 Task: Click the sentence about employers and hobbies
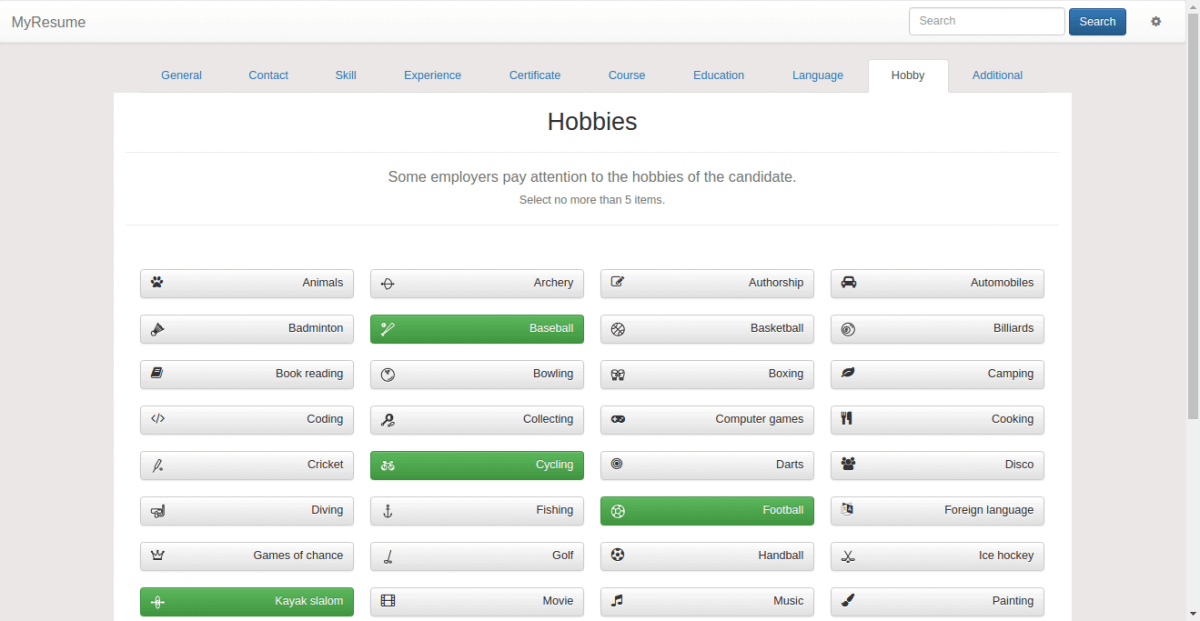592,177
